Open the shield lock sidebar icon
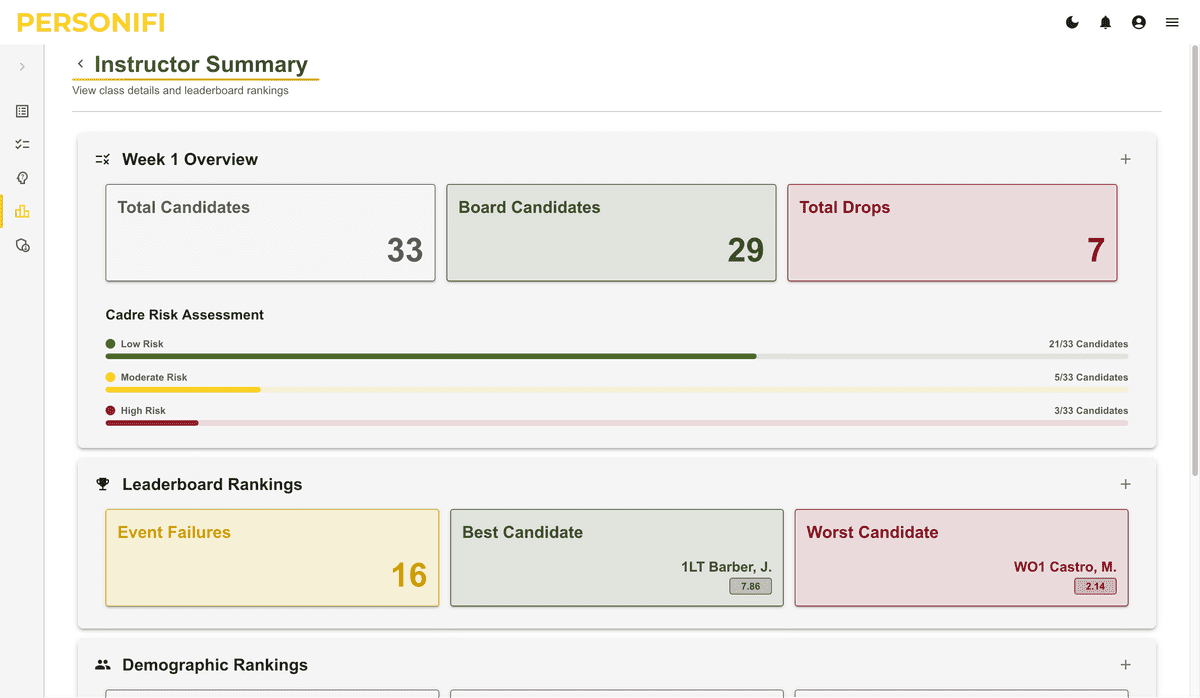1200x698 pixels. (x=22, y=245)
